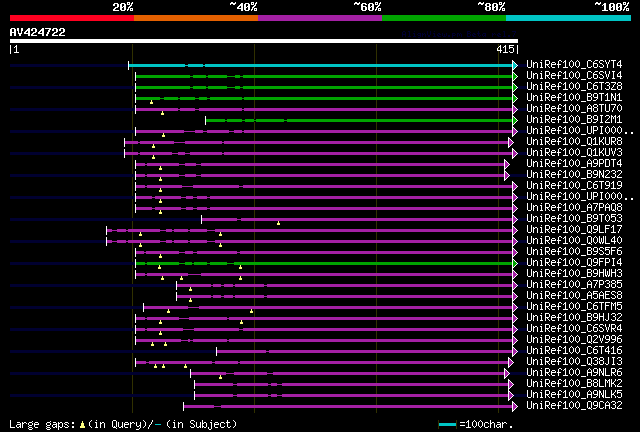The image size is (640, 432).
Task: Select the UniRef100_C6TFM5 label
Action: 574,307
